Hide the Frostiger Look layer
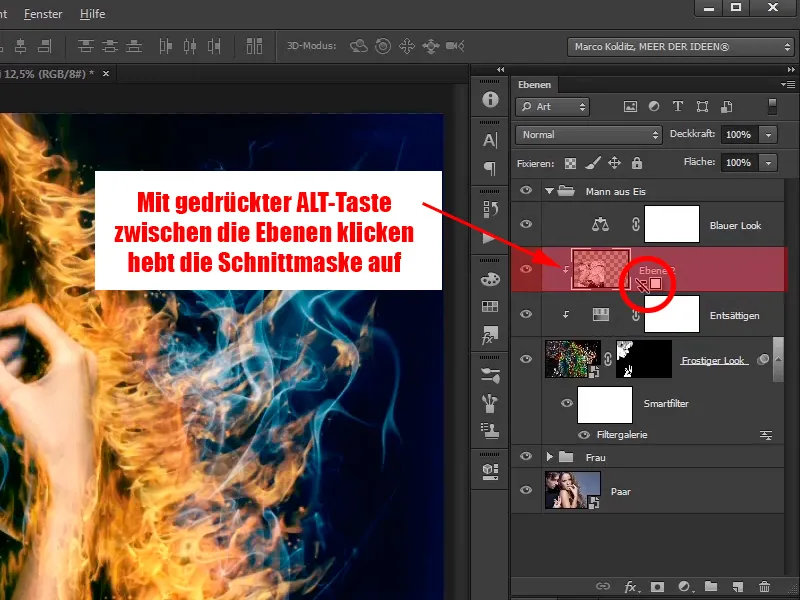 526,359
